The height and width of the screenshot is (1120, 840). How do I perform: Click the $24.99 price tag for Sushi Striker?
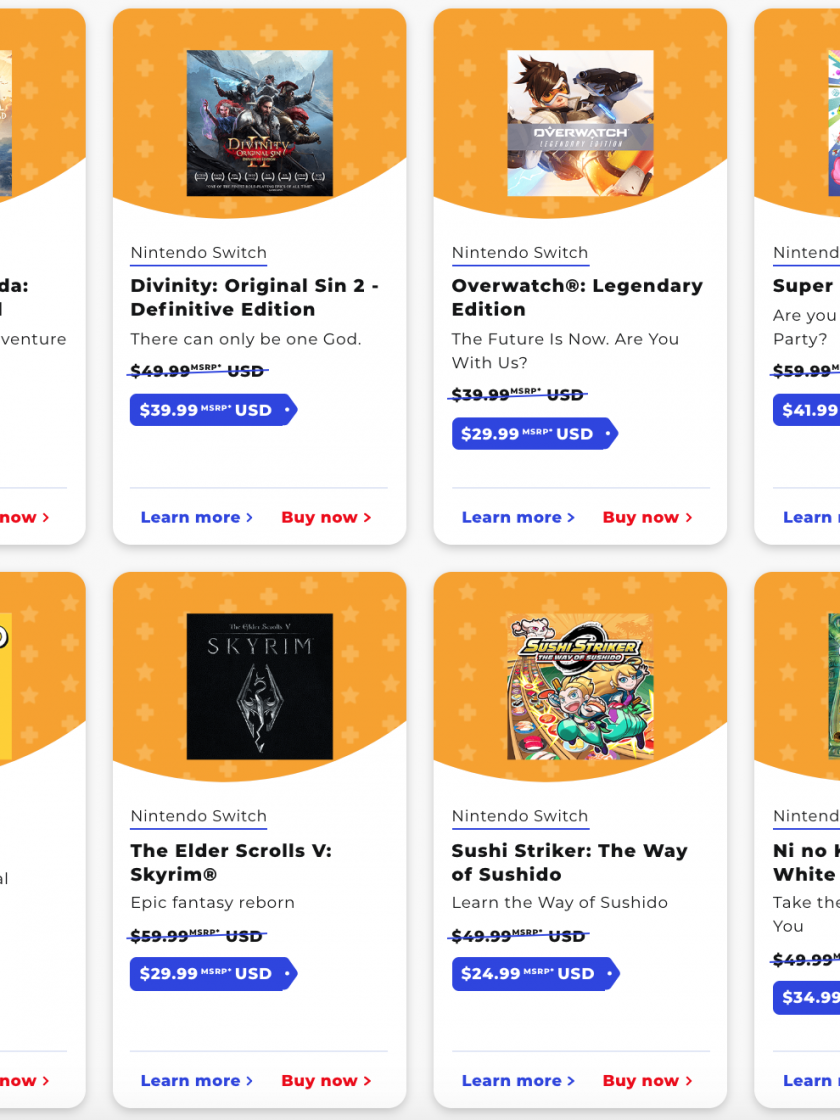click(x=535, y=974)
